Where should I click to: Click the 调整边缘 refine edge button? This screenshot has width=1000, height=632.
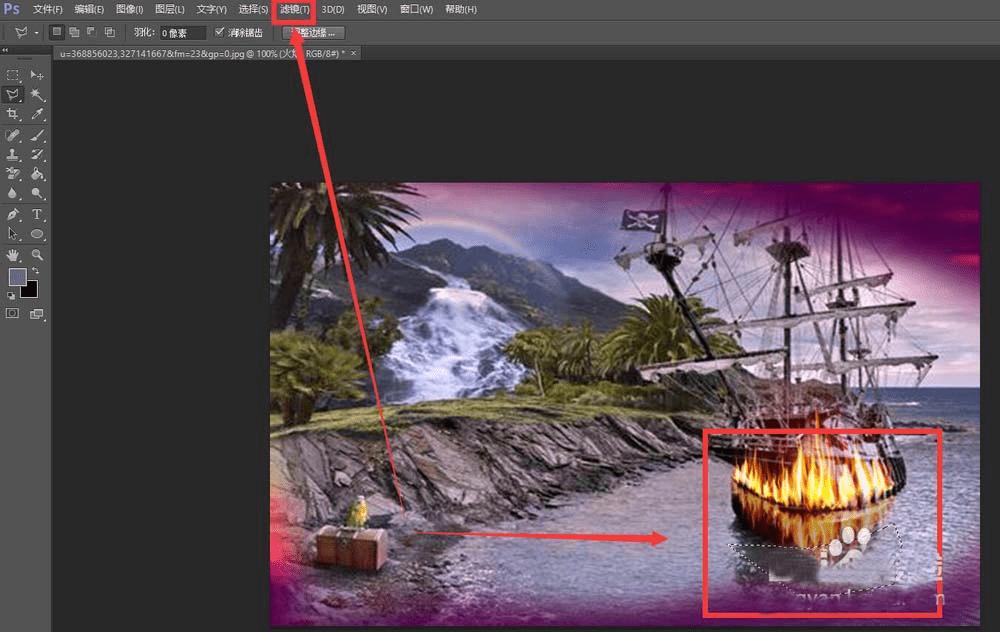313,32
